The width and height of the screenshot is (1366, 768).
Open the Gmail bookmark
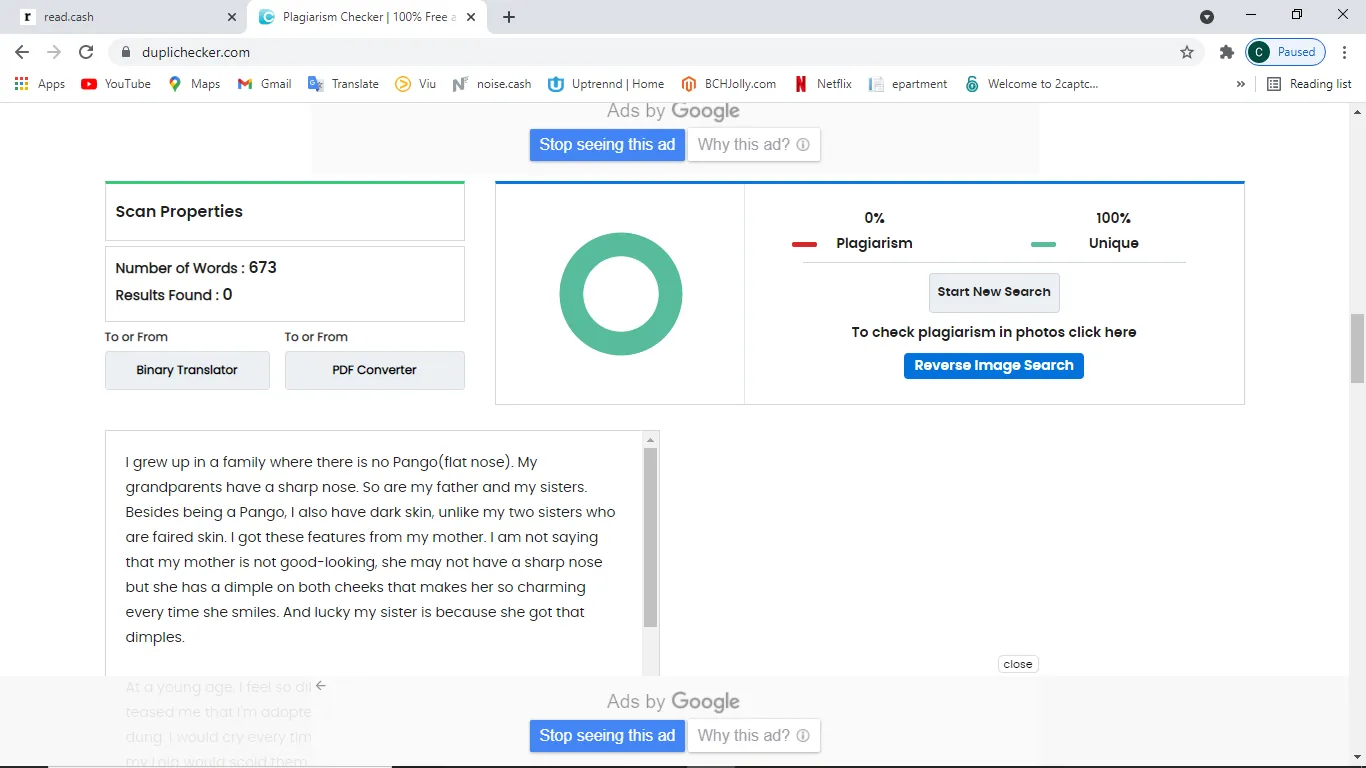(x=265, y=84)
